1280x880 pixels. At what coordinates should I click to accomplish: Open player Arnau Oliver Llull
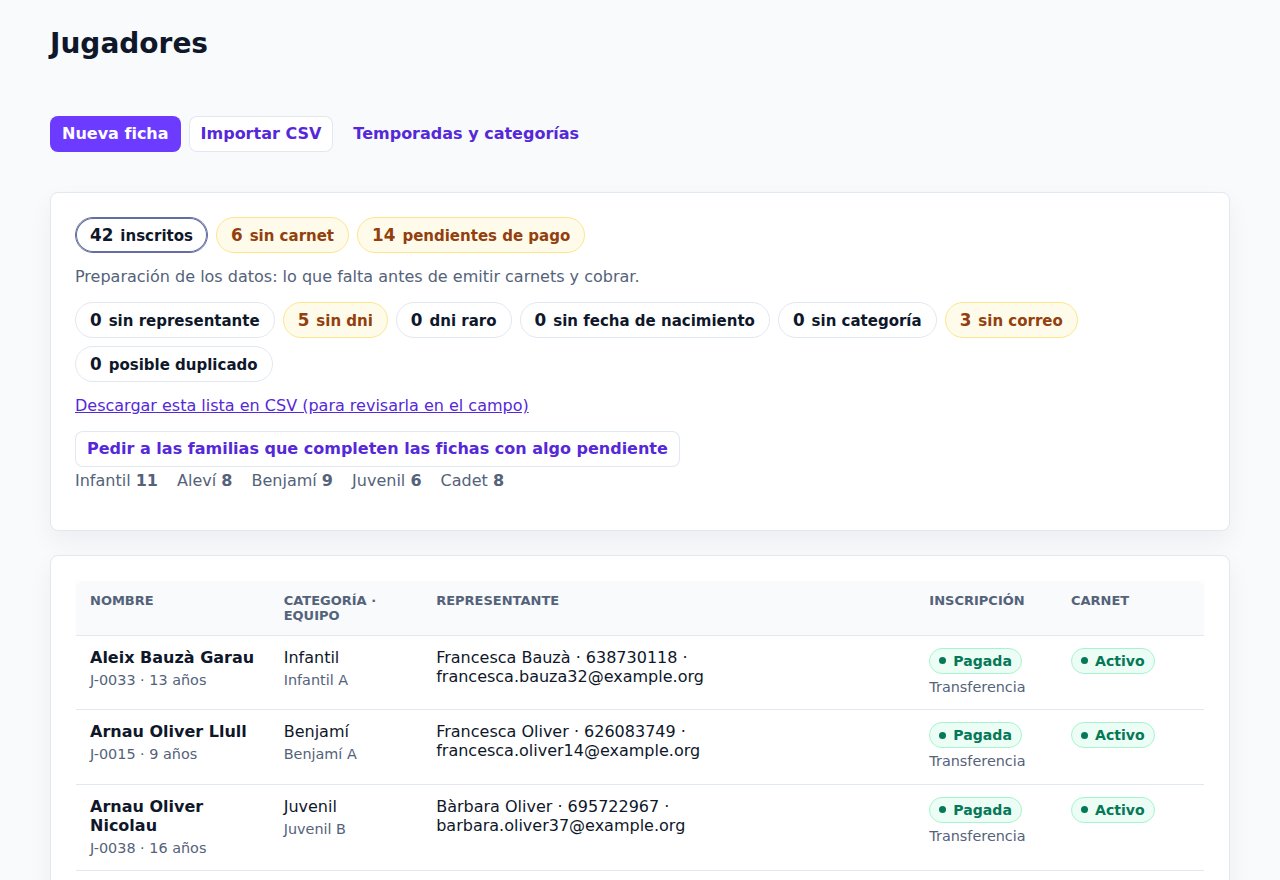[x=168, y=731]
